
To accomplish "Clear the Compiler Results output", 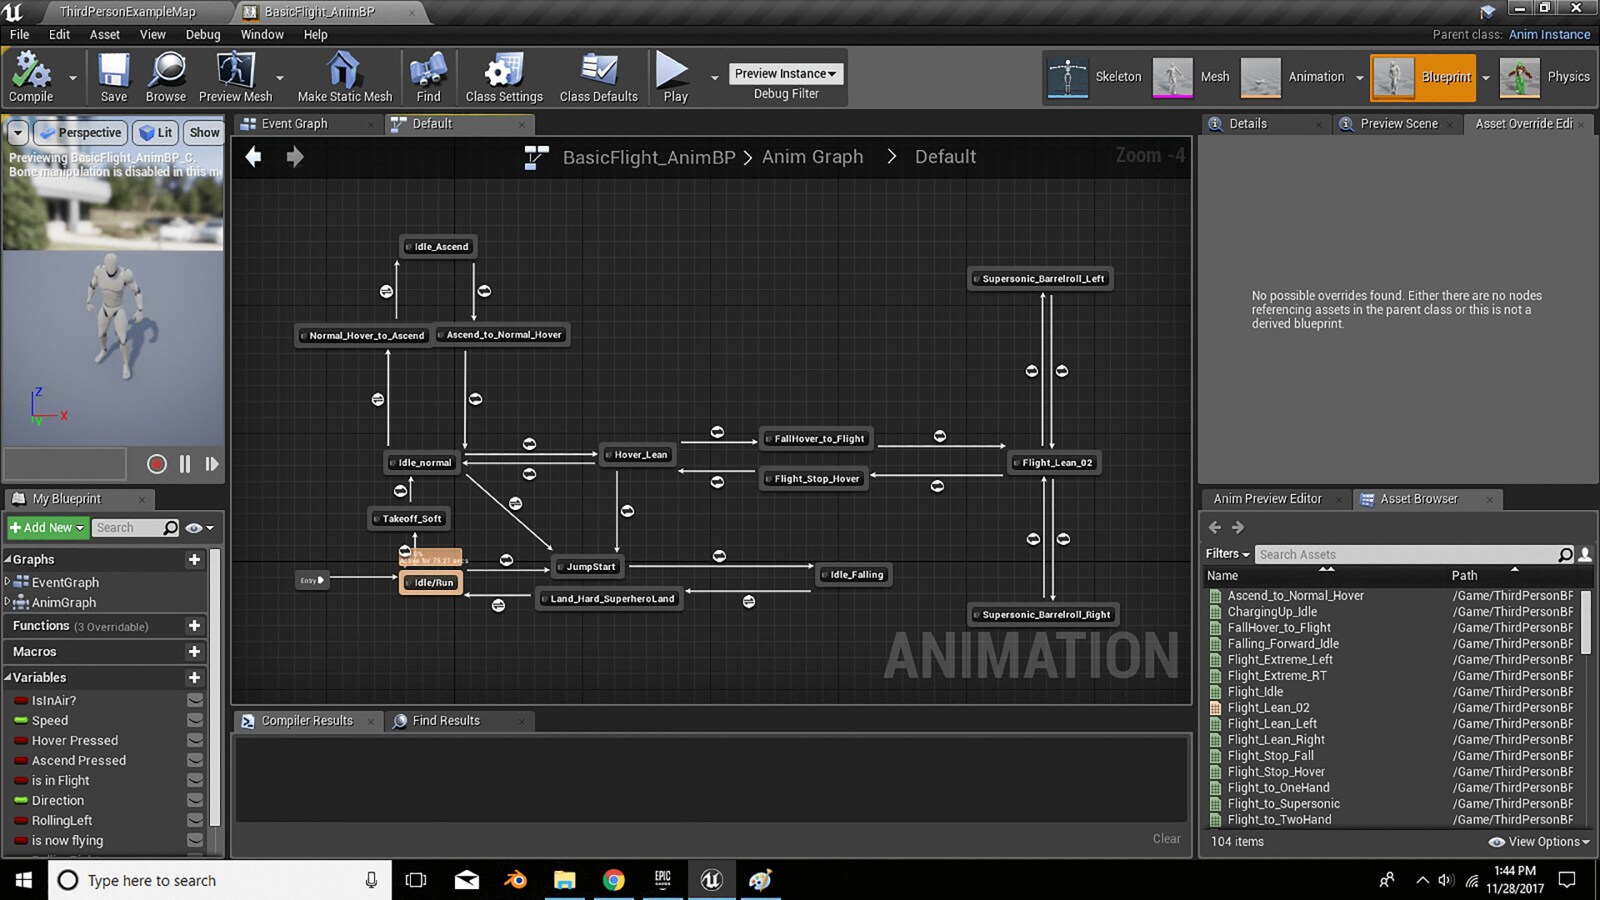I will [1166, 838].
